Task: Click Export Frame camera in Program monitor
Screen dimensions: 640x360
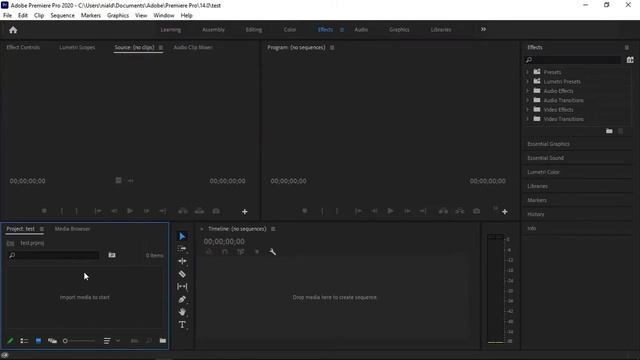Action: [x=476, y=211]
